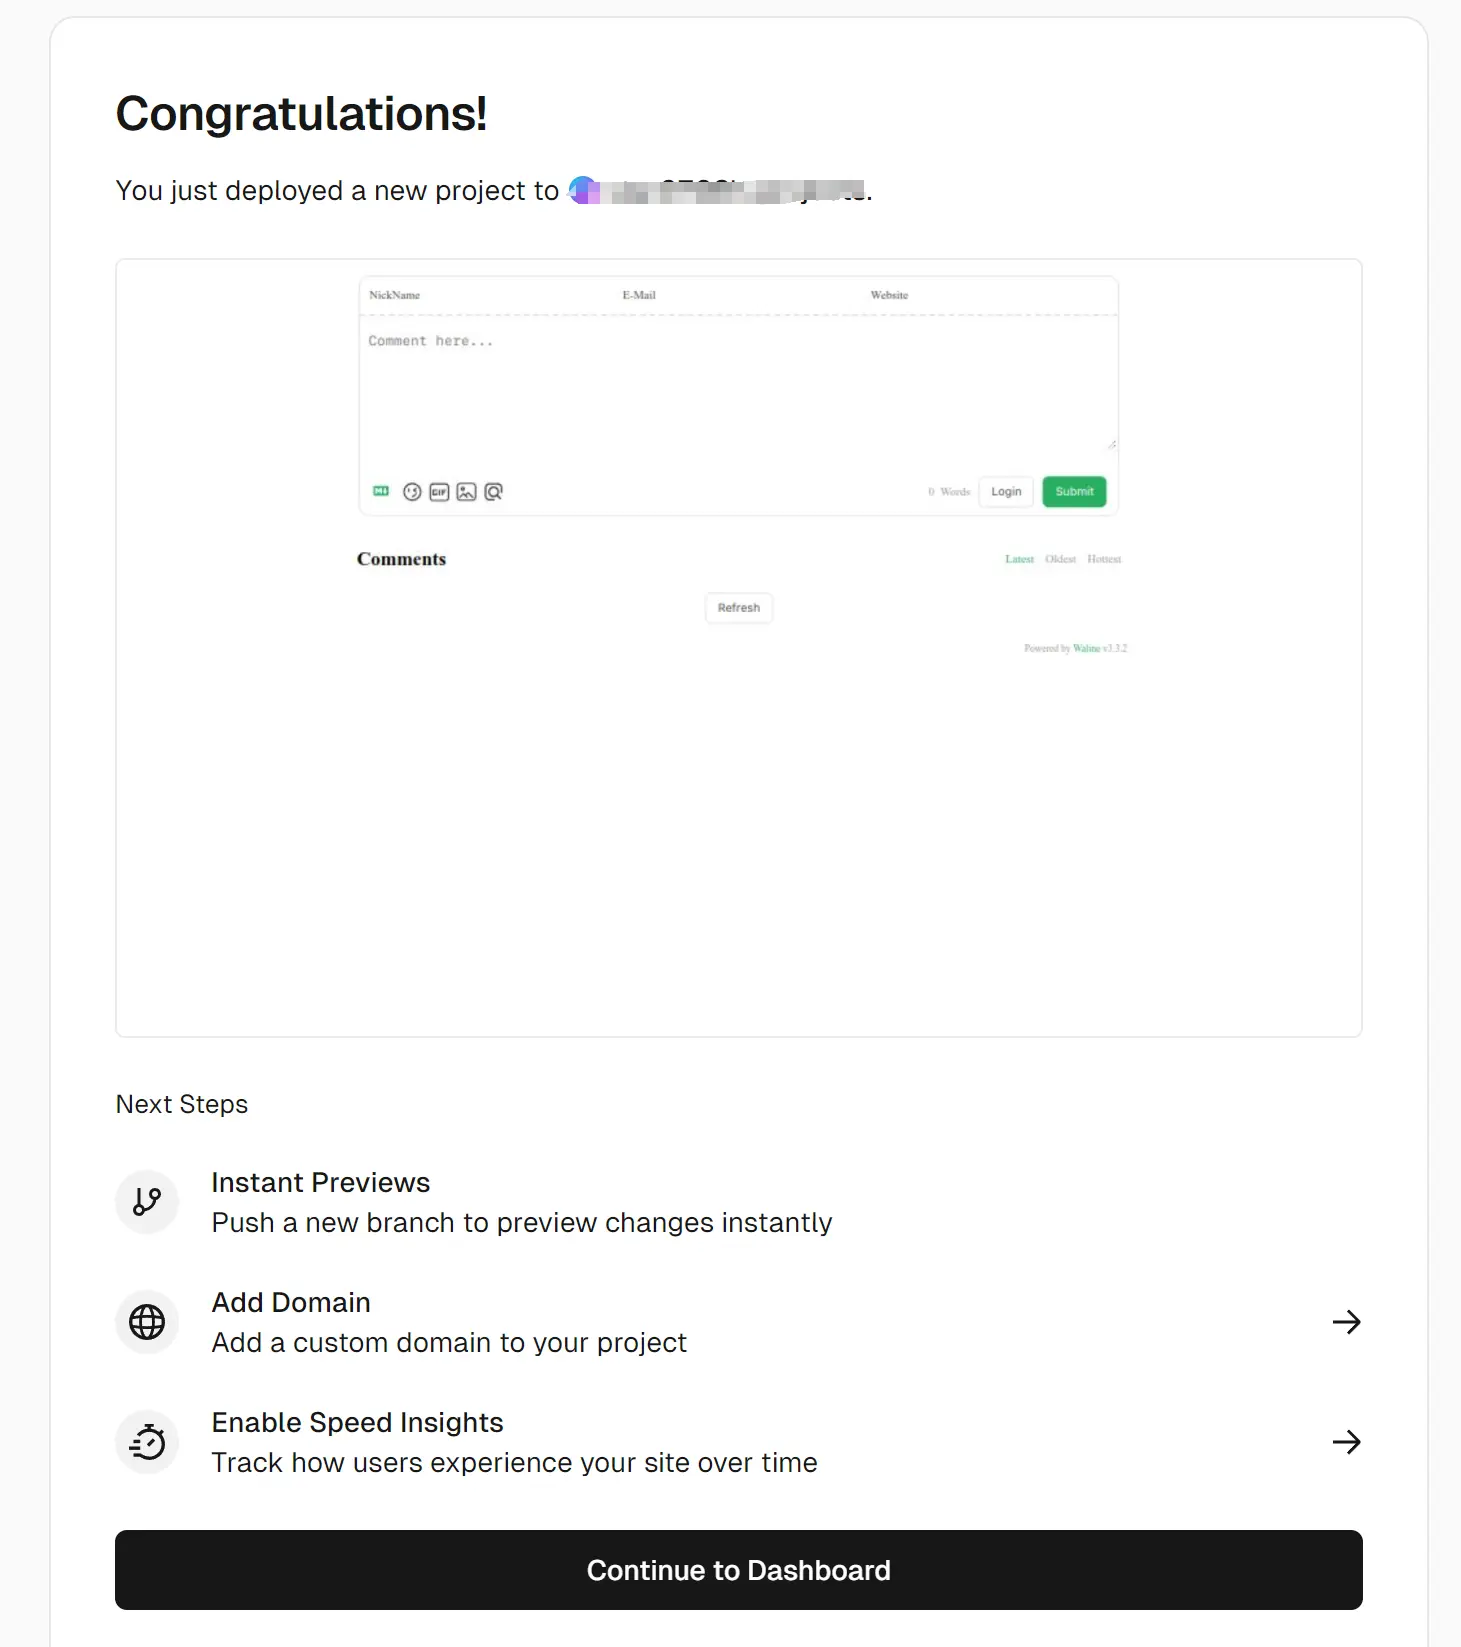Click the Markdown guide icon
This screenshot has height=1647, width=1461.
point(381,491)
